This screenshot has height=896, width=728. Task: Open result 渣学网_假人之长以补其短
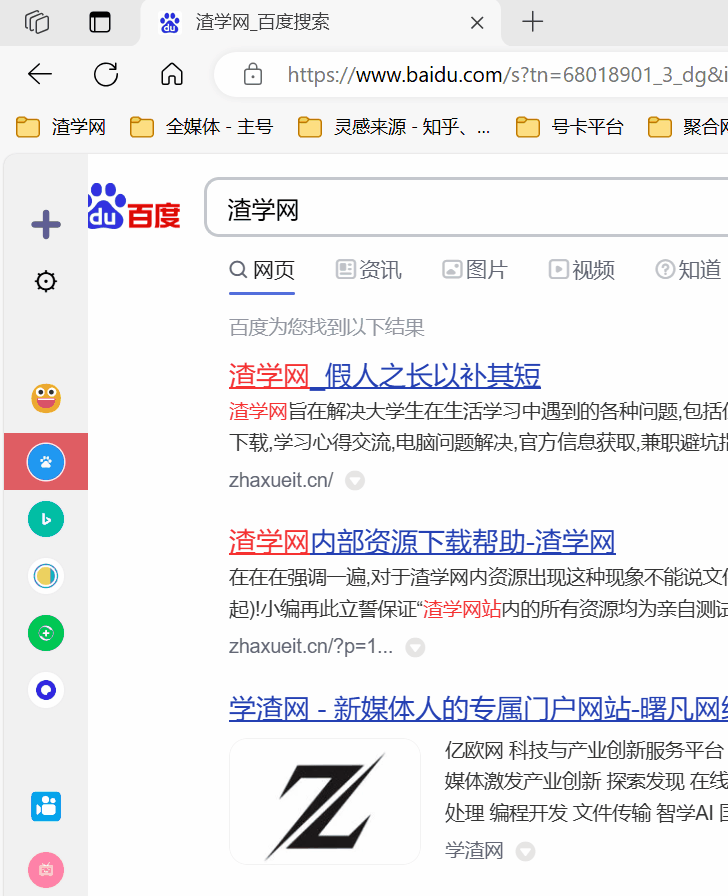click(385, 376)
